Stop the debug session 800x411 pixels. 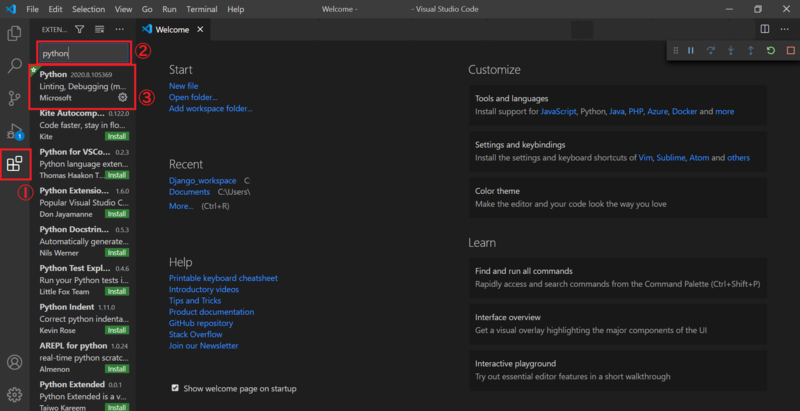(791, 50)
